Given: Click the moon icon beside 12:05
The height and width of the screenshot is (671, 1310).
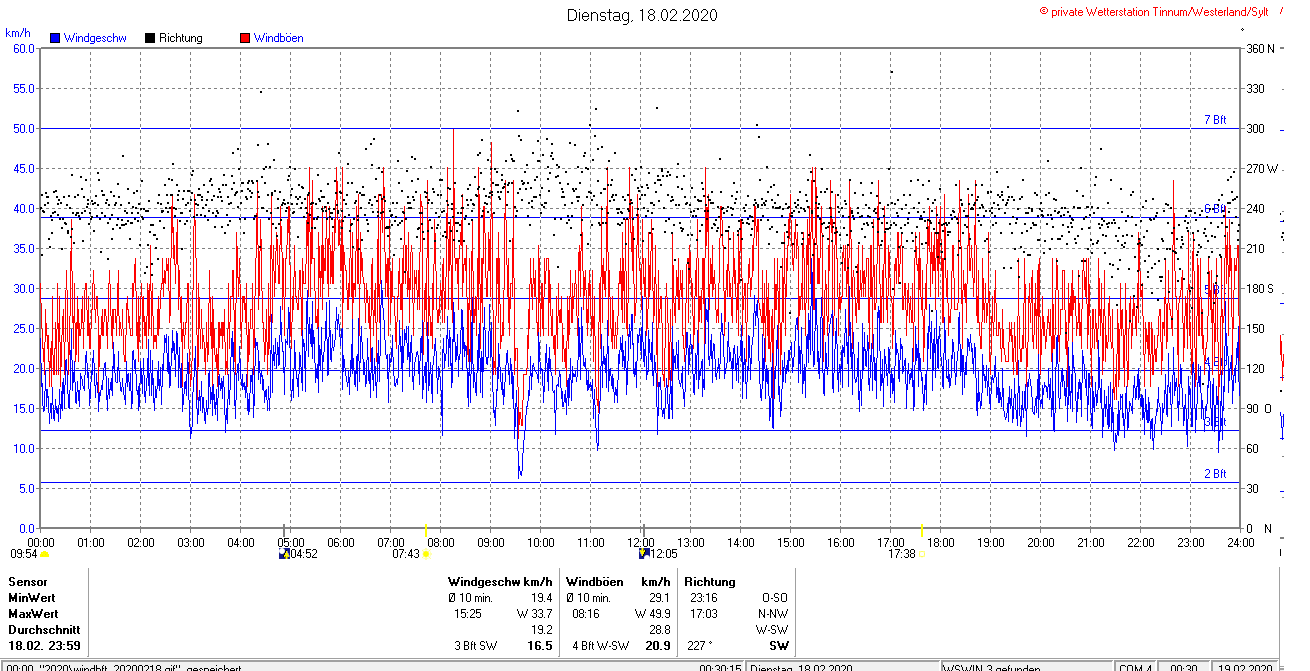Looking at the screenshot, I should coord(644,553).
